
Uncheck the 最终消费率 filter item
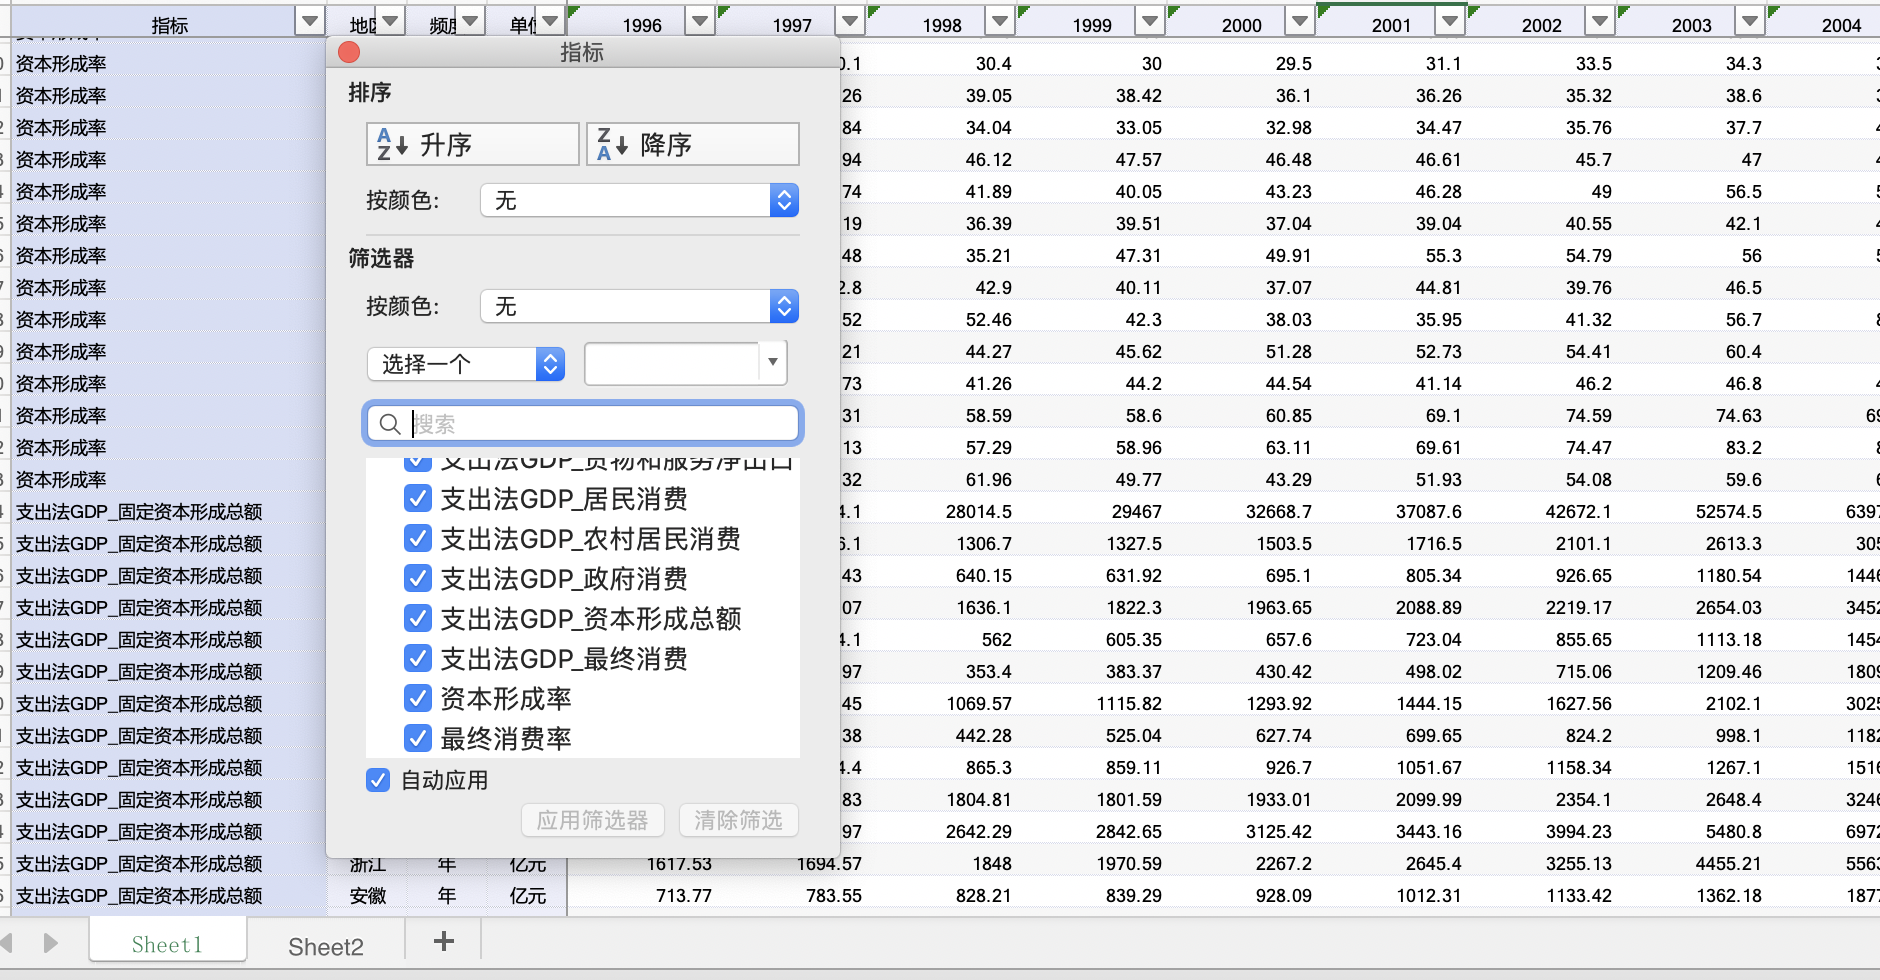click(x=418, y=738)
